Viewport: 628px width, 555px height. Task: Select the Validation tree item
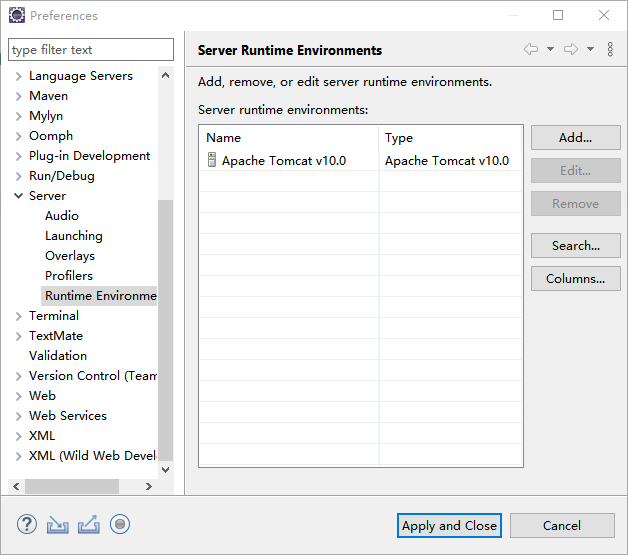coord(58,356)
